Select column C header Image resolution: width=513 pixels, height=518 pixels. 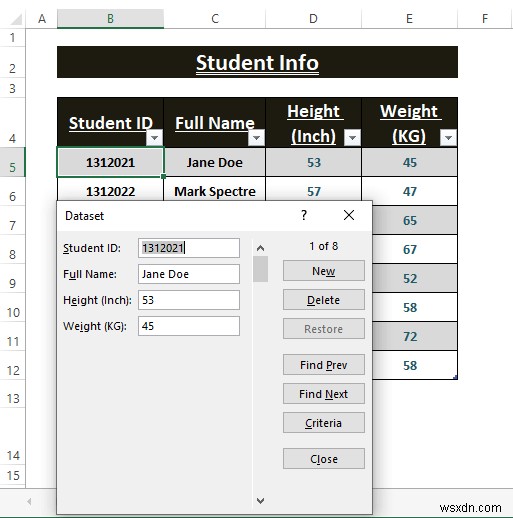tap(215, 19)
